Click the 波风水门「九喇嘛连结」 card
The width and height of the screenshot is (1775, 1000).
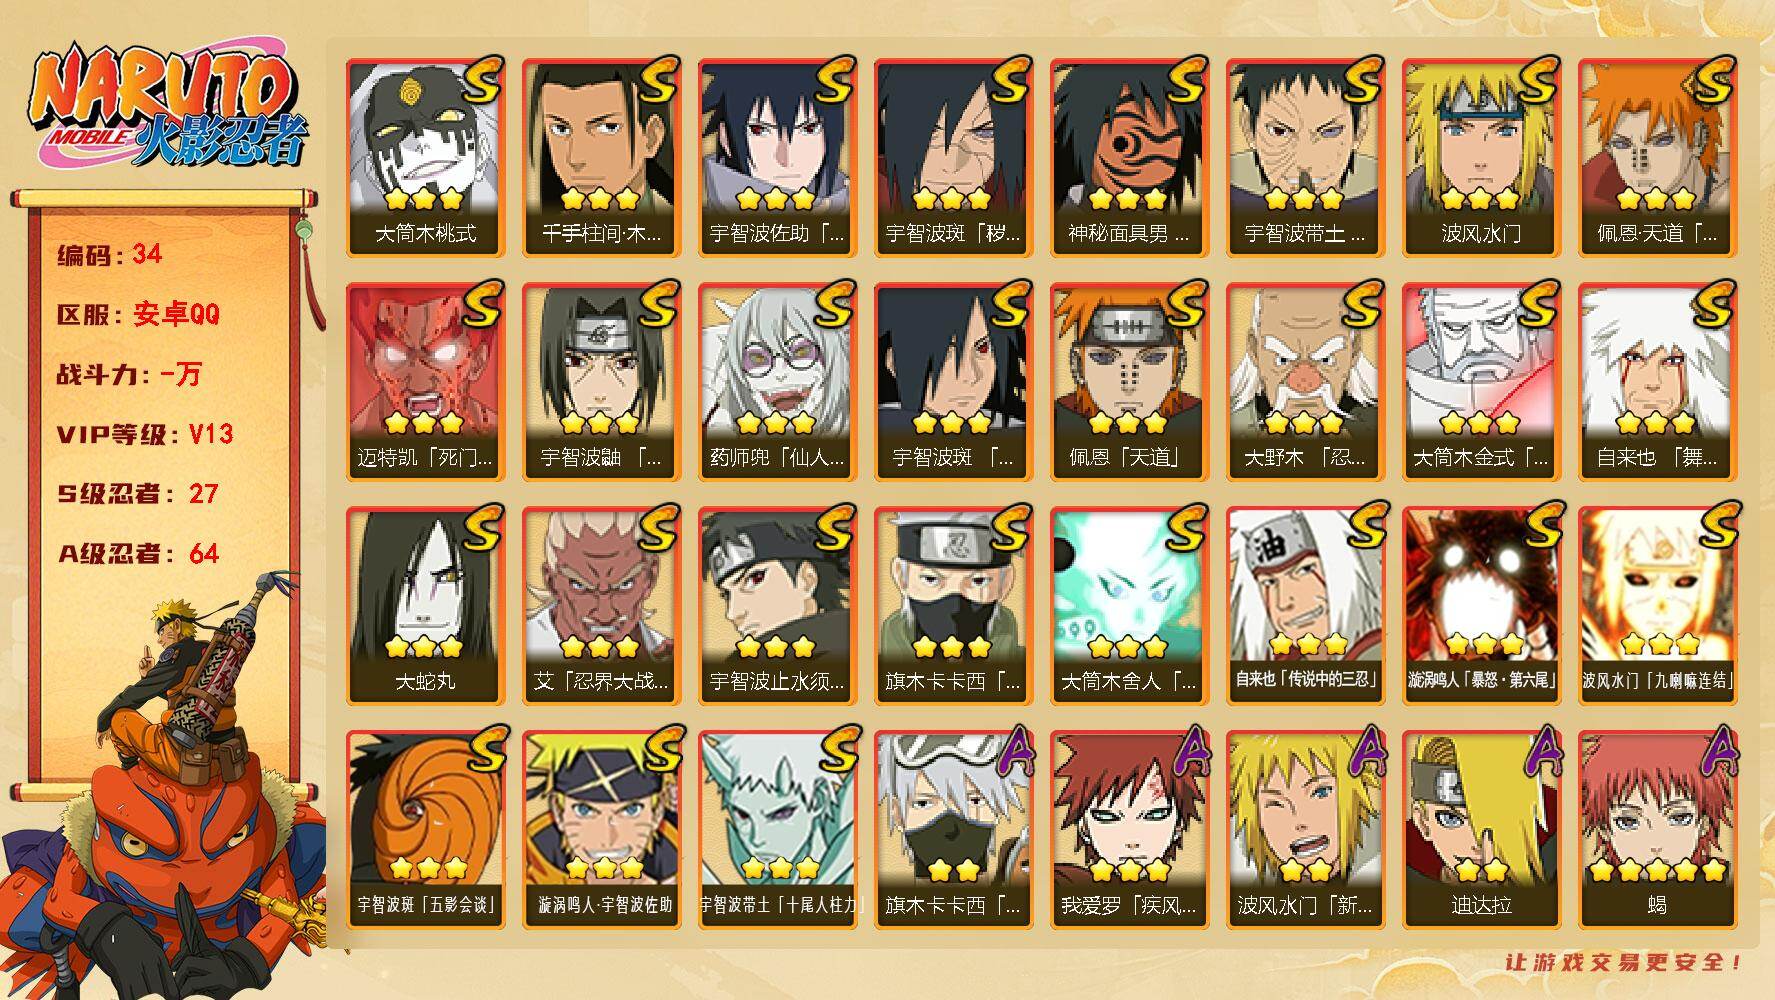coord(1657,606)
